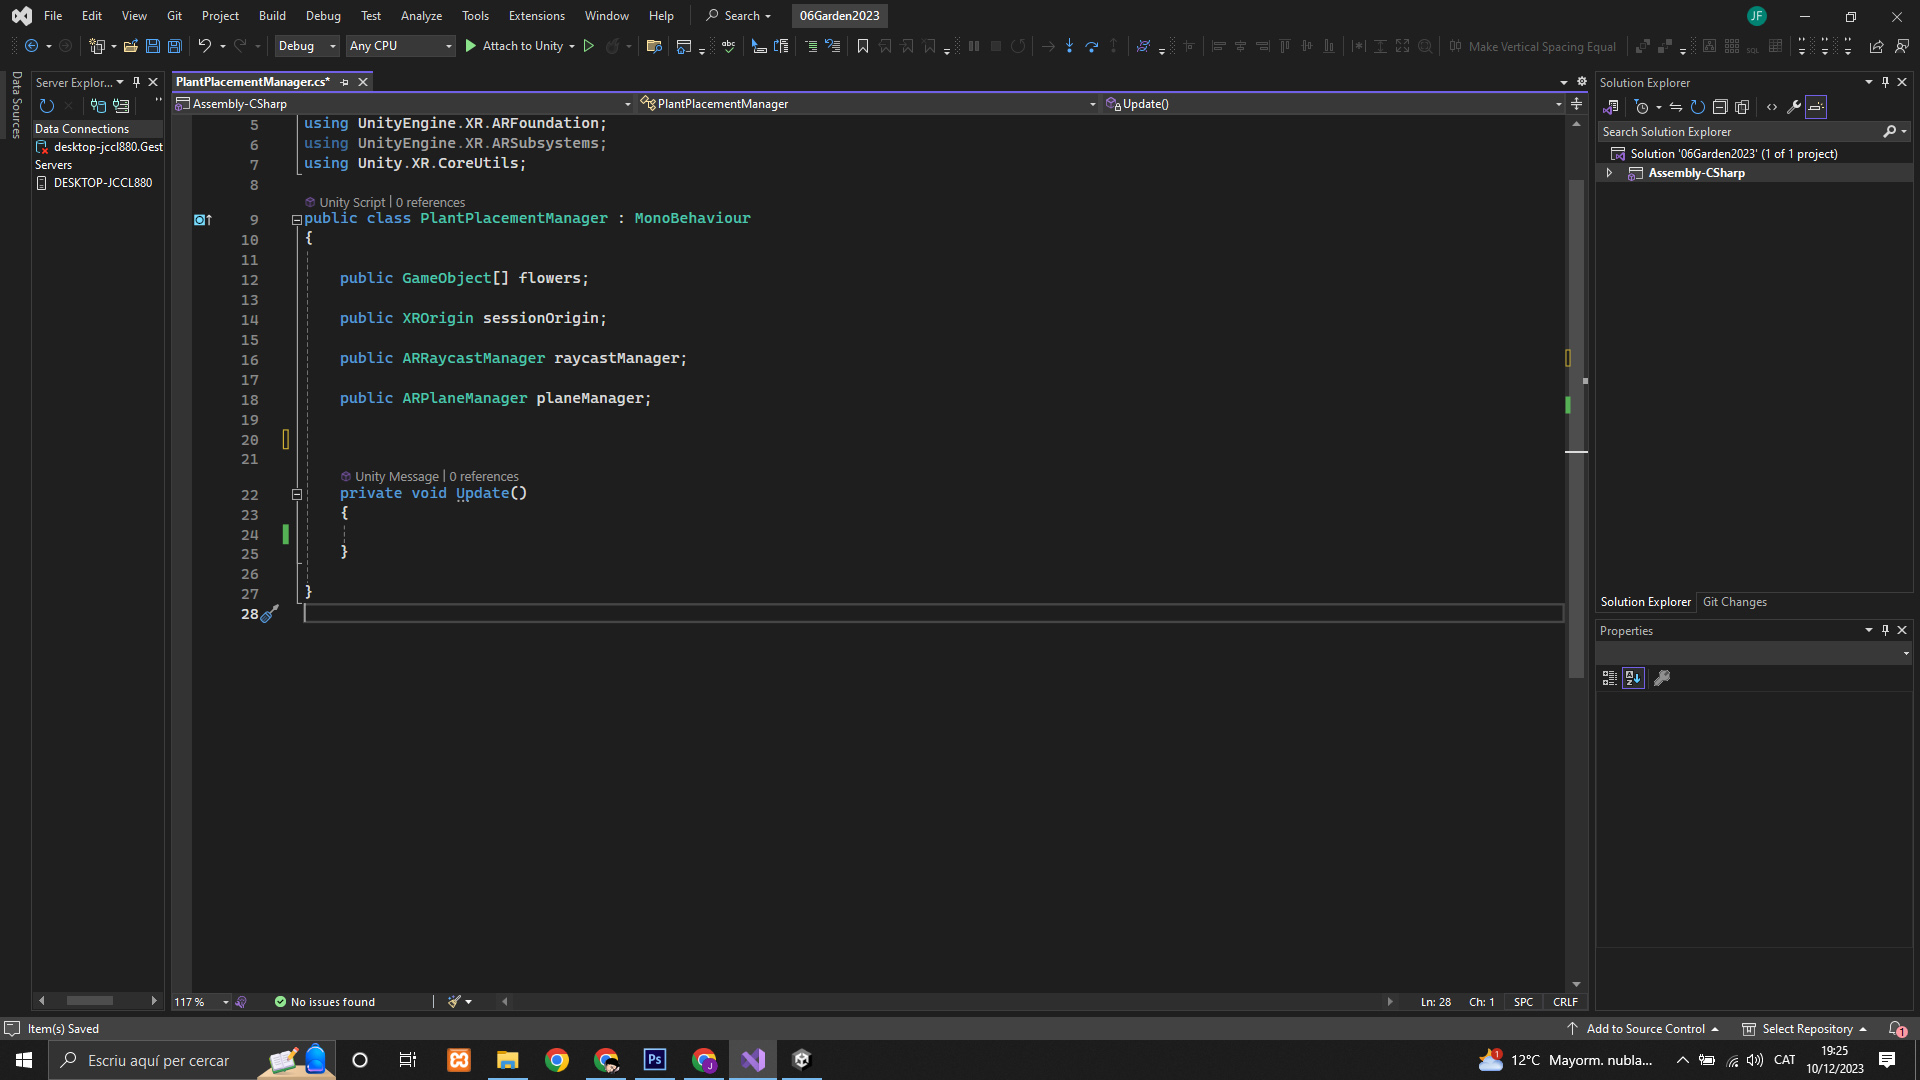The image size is (1920, 1080).
Task: Switch to the Git Changes tab
Action: tap(1734, 602)
